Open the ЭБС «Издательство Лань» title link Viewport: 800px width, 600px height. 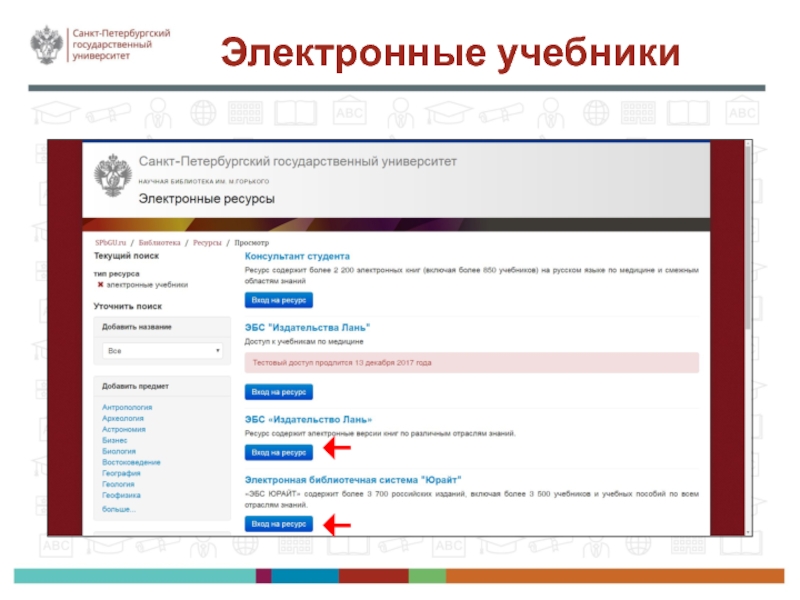click(x=308, y=419)
